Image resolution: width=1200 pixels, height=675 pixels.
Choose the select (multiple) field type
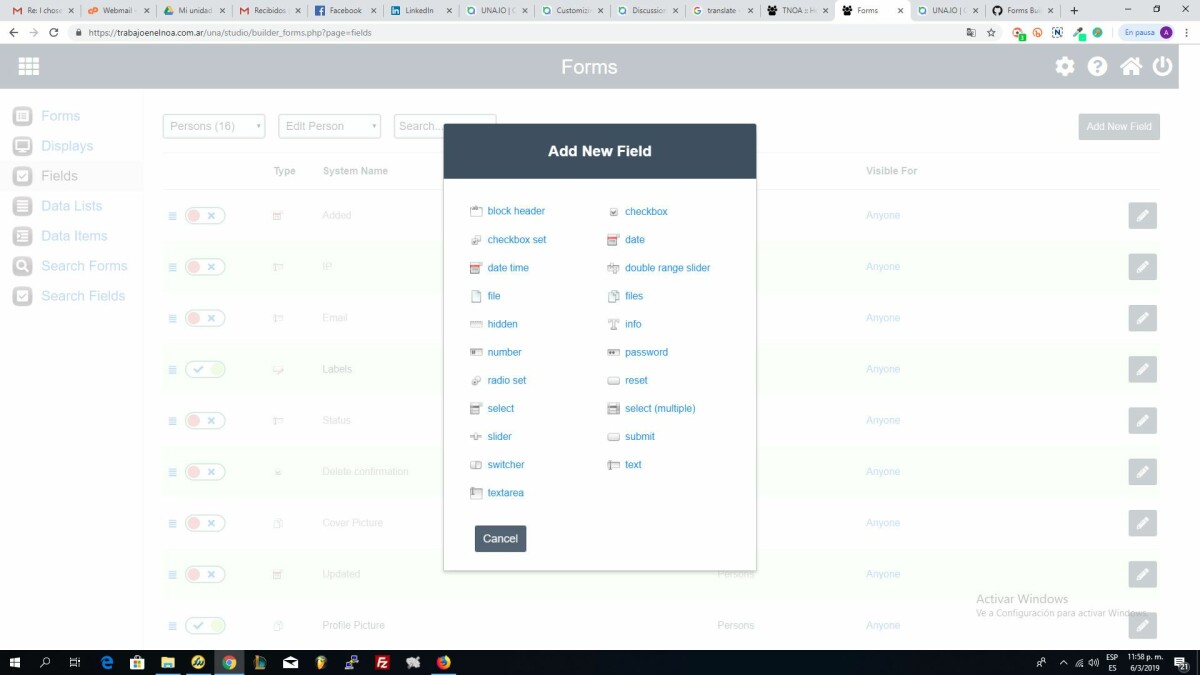tap(659, 408)
